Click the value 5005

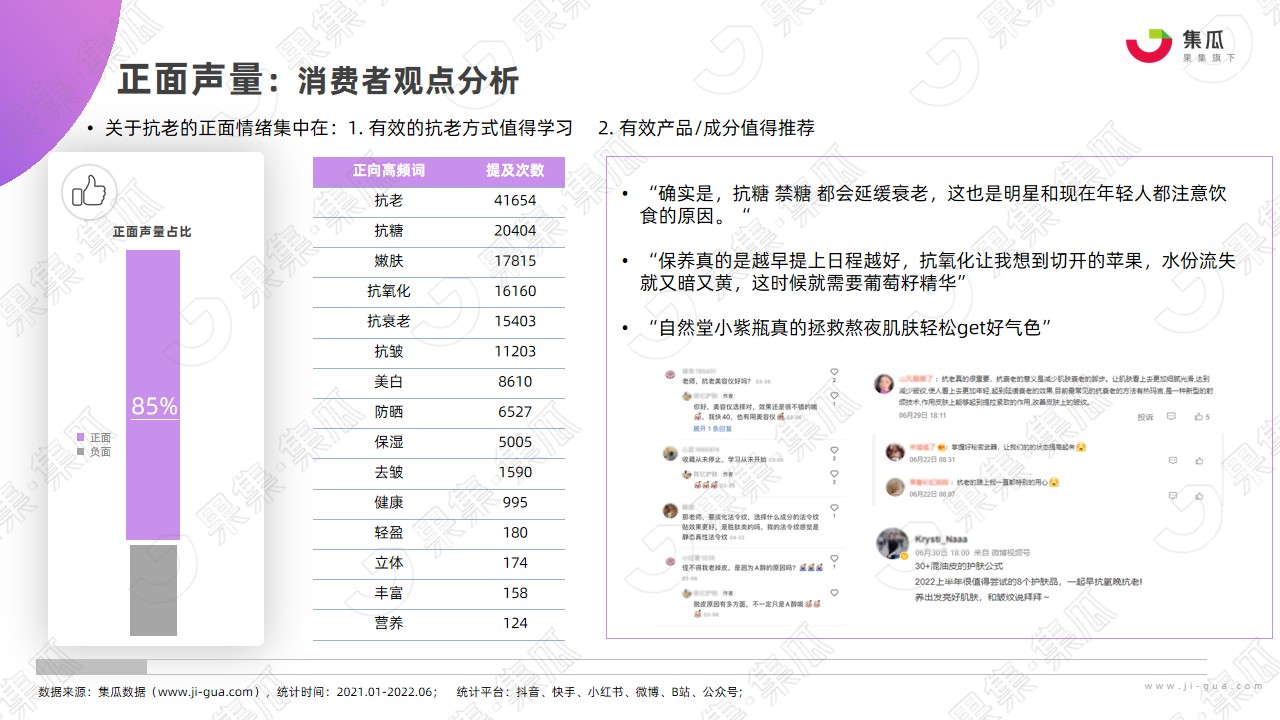click(x=515, y=442)
